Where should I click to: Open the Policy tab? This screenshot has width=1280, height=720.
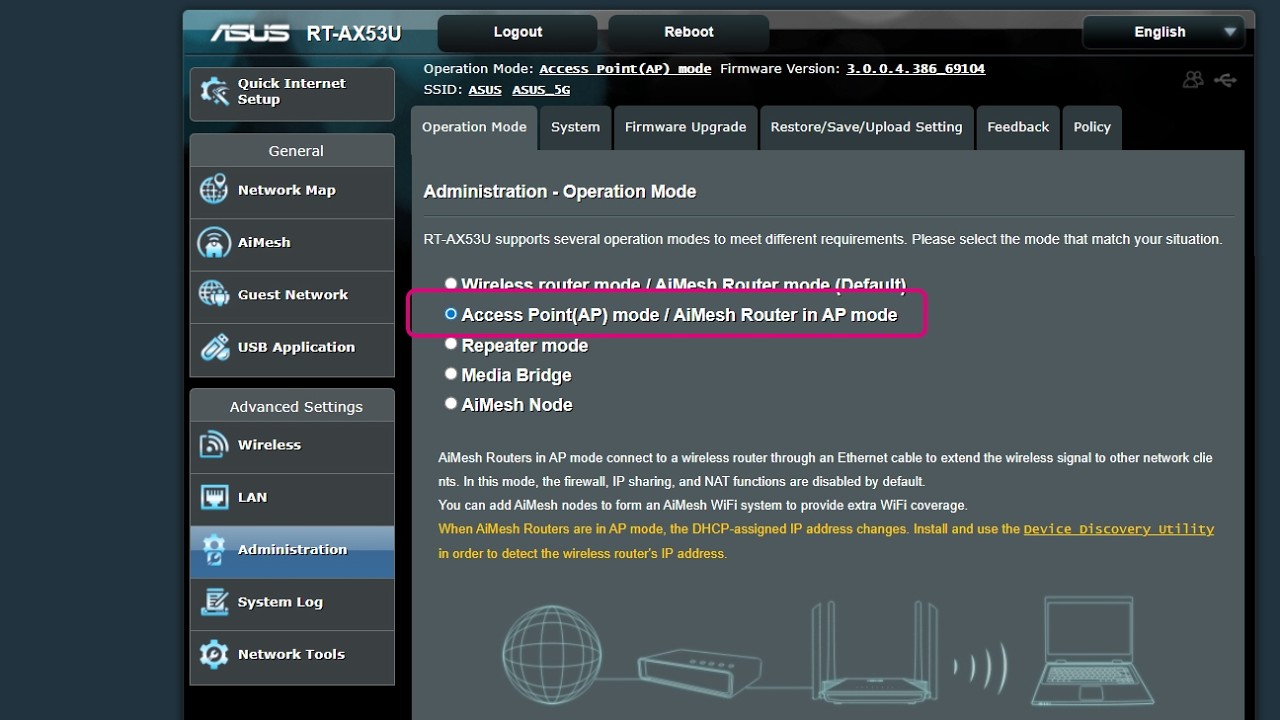click(x=1092, y=128)
